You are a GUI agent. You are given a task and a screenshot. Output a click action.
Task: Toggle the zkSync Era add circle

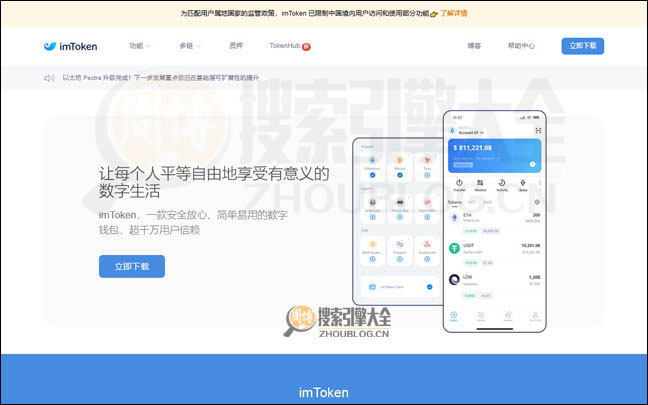[400, 217]
